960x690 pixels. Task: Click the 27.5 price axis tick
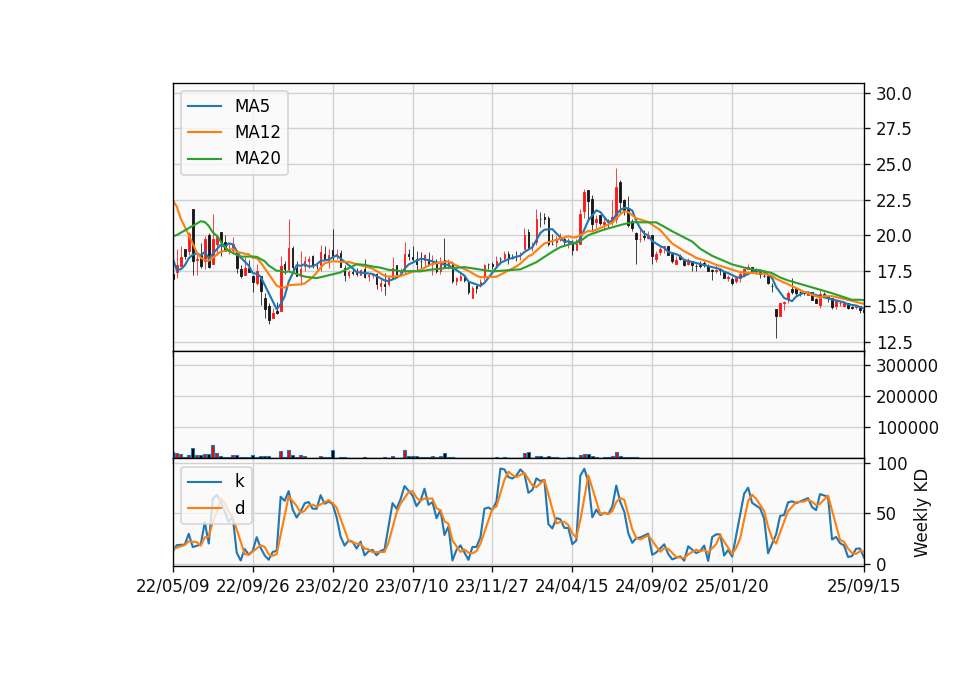[894, 129]
